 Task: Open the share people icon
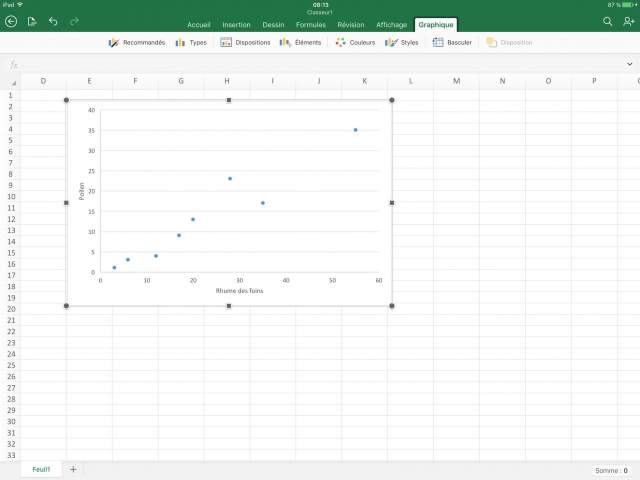coord(629,21)
